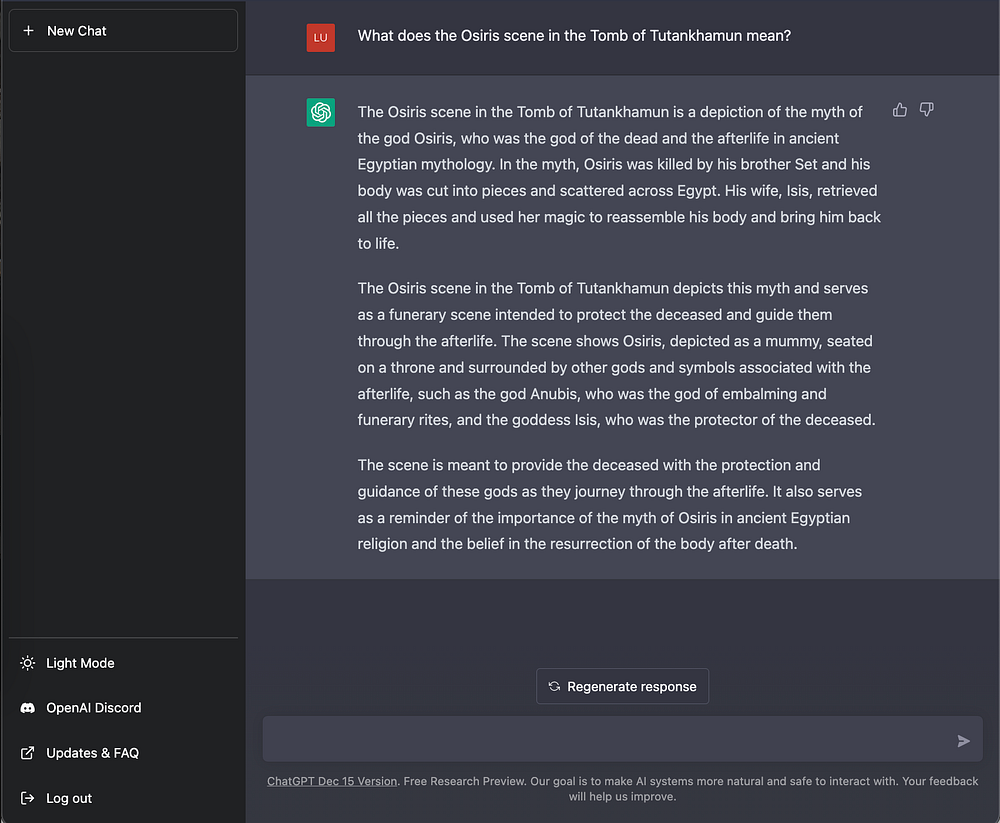Viewport: 1000px width, 823px height.
Task: Select the Log out text in the sidebar
Action: click(69, 798)
